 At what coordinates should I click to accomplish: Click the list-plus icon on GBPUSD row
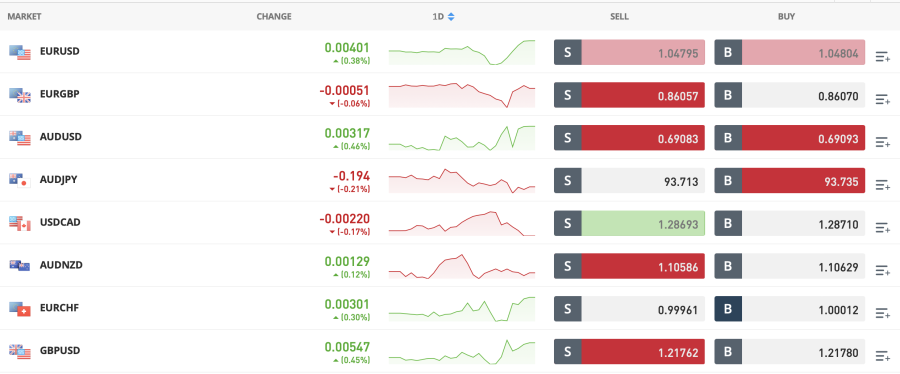pyautogui.click(x=882, y=356)
